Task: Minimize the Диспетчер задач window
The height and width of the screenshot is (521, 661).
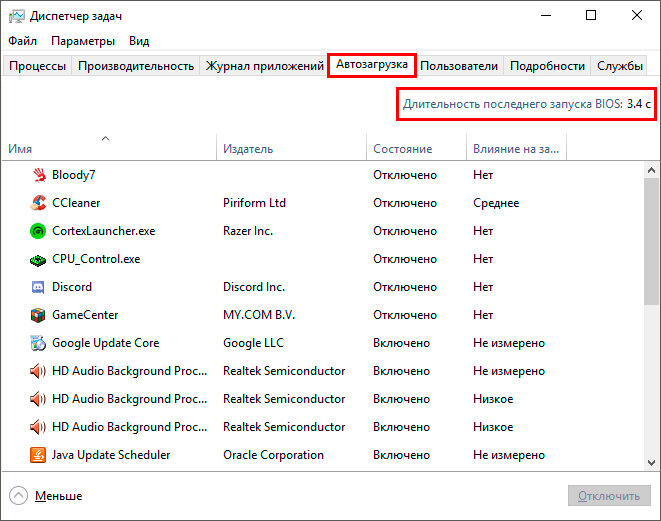Action: click(546, 16)
